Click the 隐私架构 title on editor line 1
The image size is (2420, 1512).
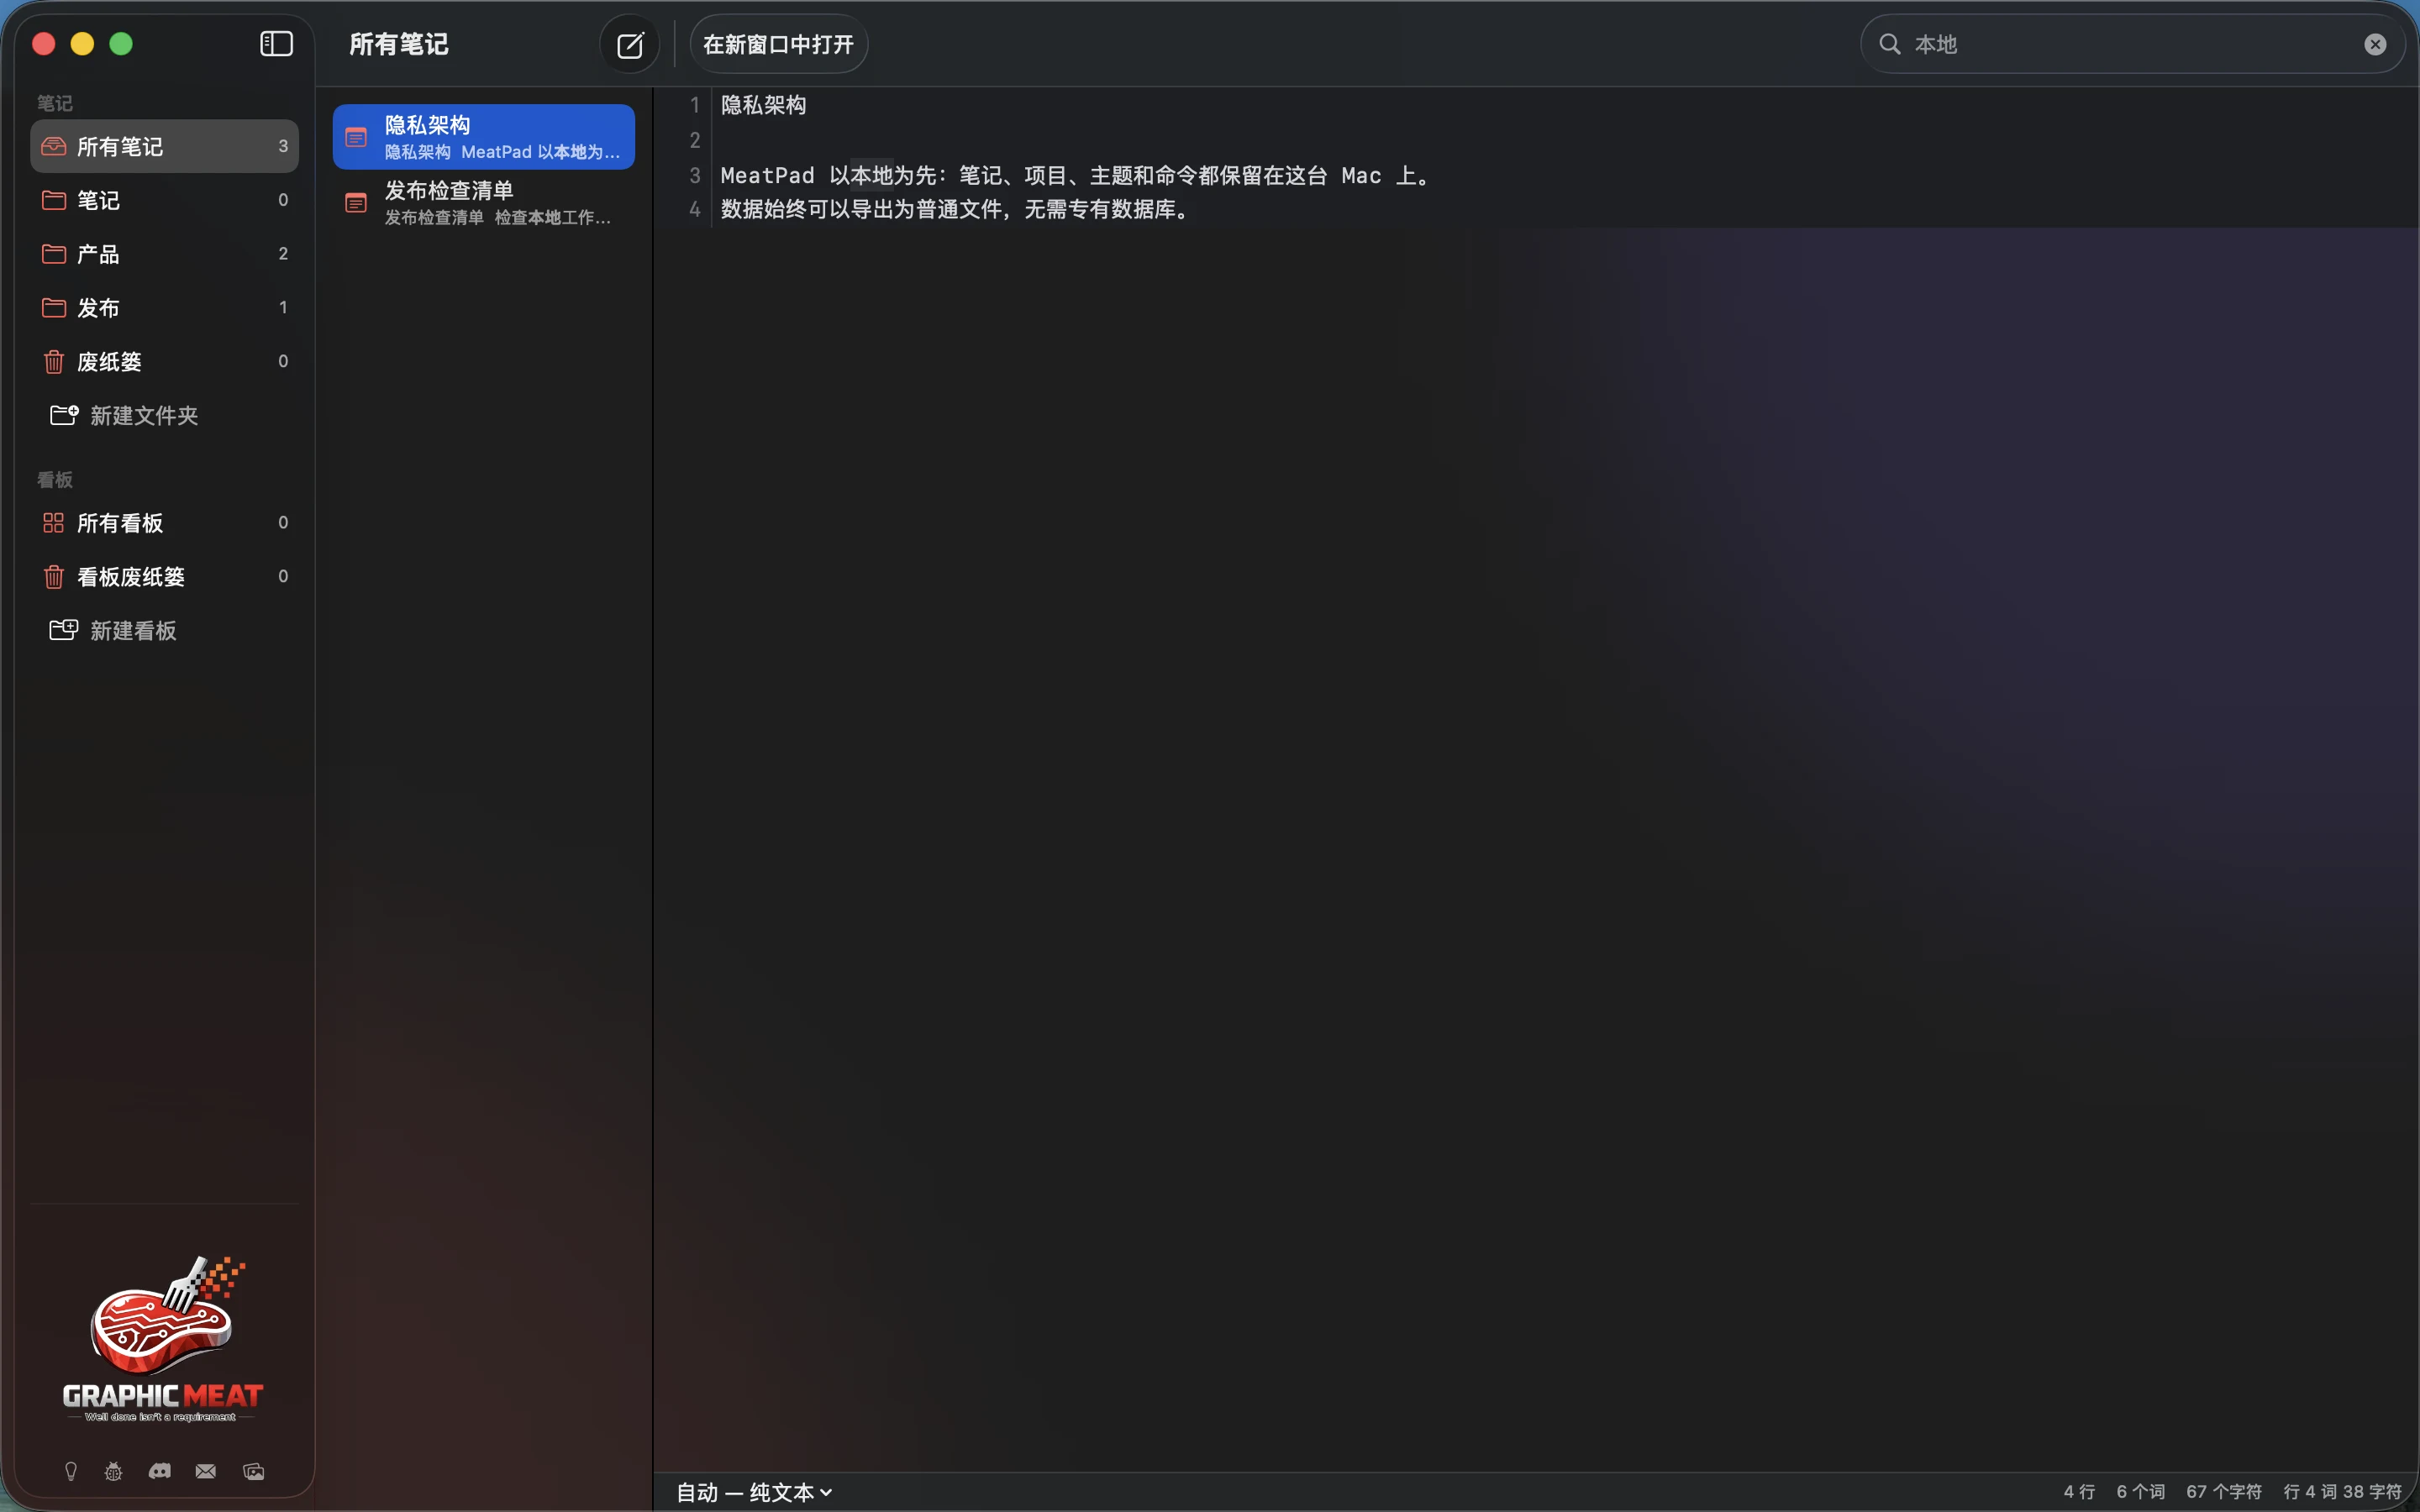point(763,105)
